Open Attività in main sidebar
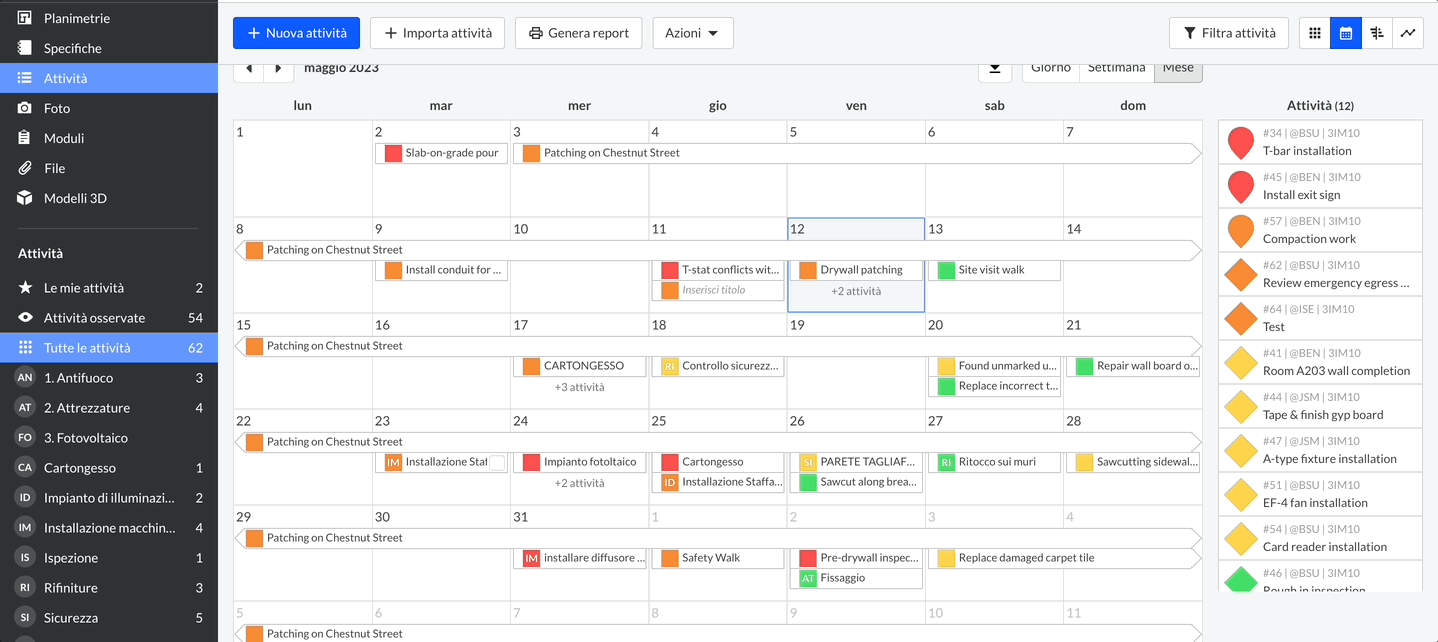This screenshot has height=642, width=1438. 109,78
